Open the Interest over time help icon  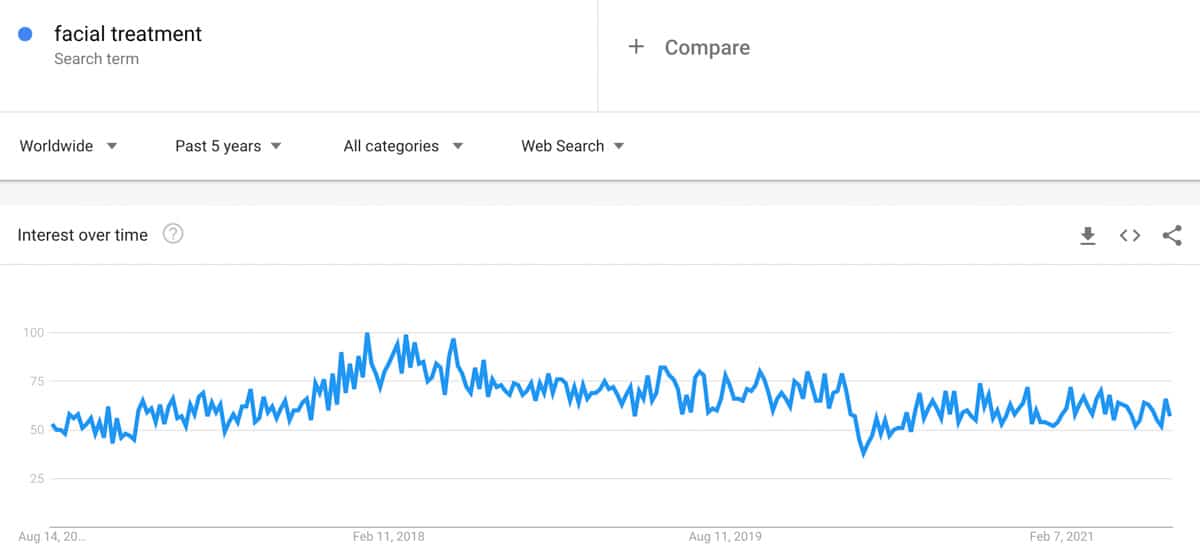point(173,235)
